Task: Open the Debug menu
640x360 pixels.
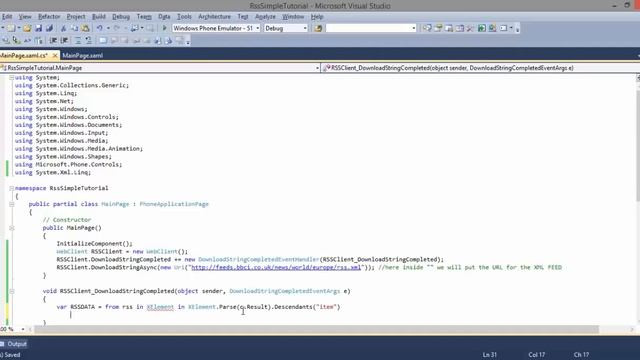Action: [121, 17]
